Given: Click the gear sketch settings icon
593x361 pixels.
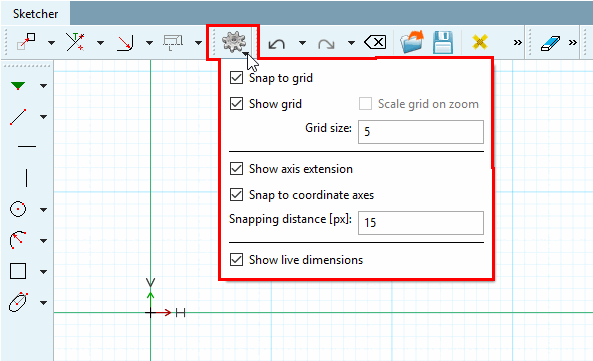Looking at the screenshot, I should 234,42.
